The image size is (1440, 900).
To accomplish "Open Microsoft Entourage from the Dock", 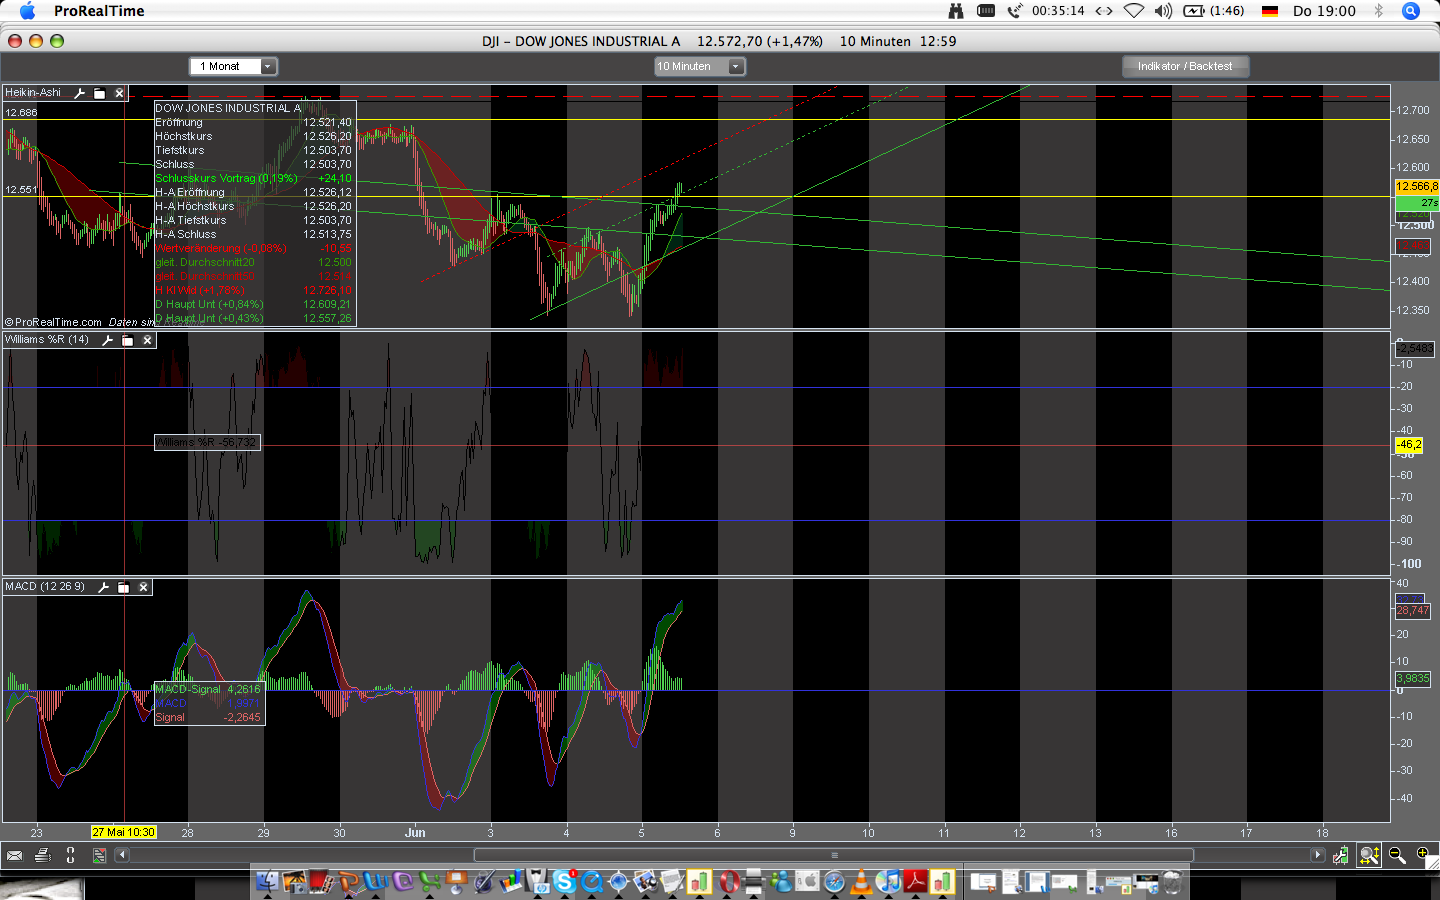I will coord(402,881).
